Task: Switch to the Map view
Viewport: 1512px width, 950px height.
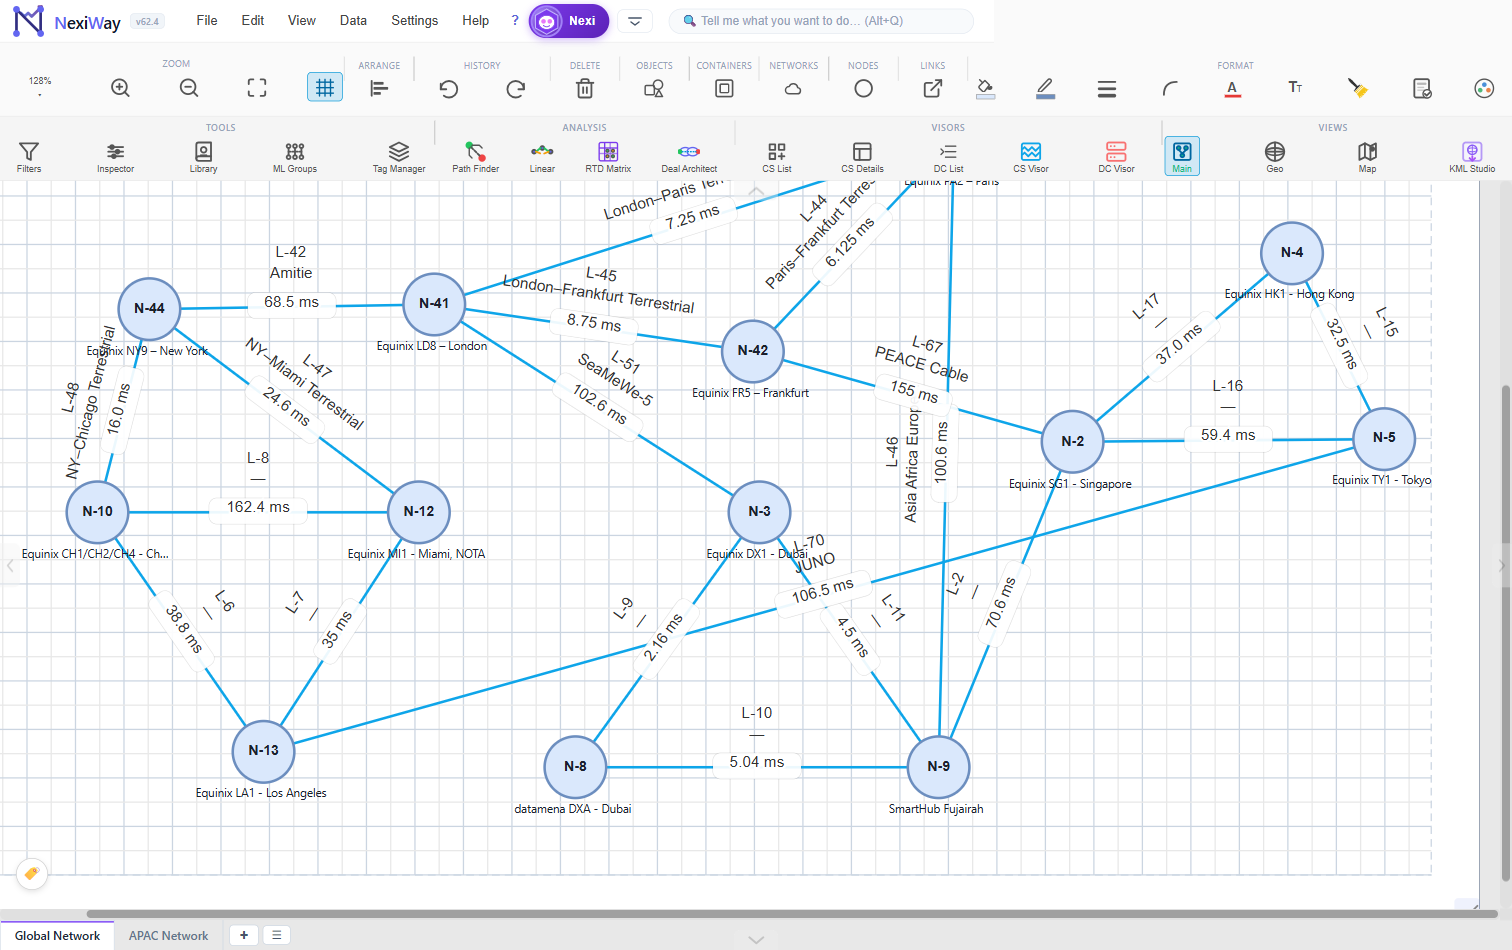Action: 1367,156
